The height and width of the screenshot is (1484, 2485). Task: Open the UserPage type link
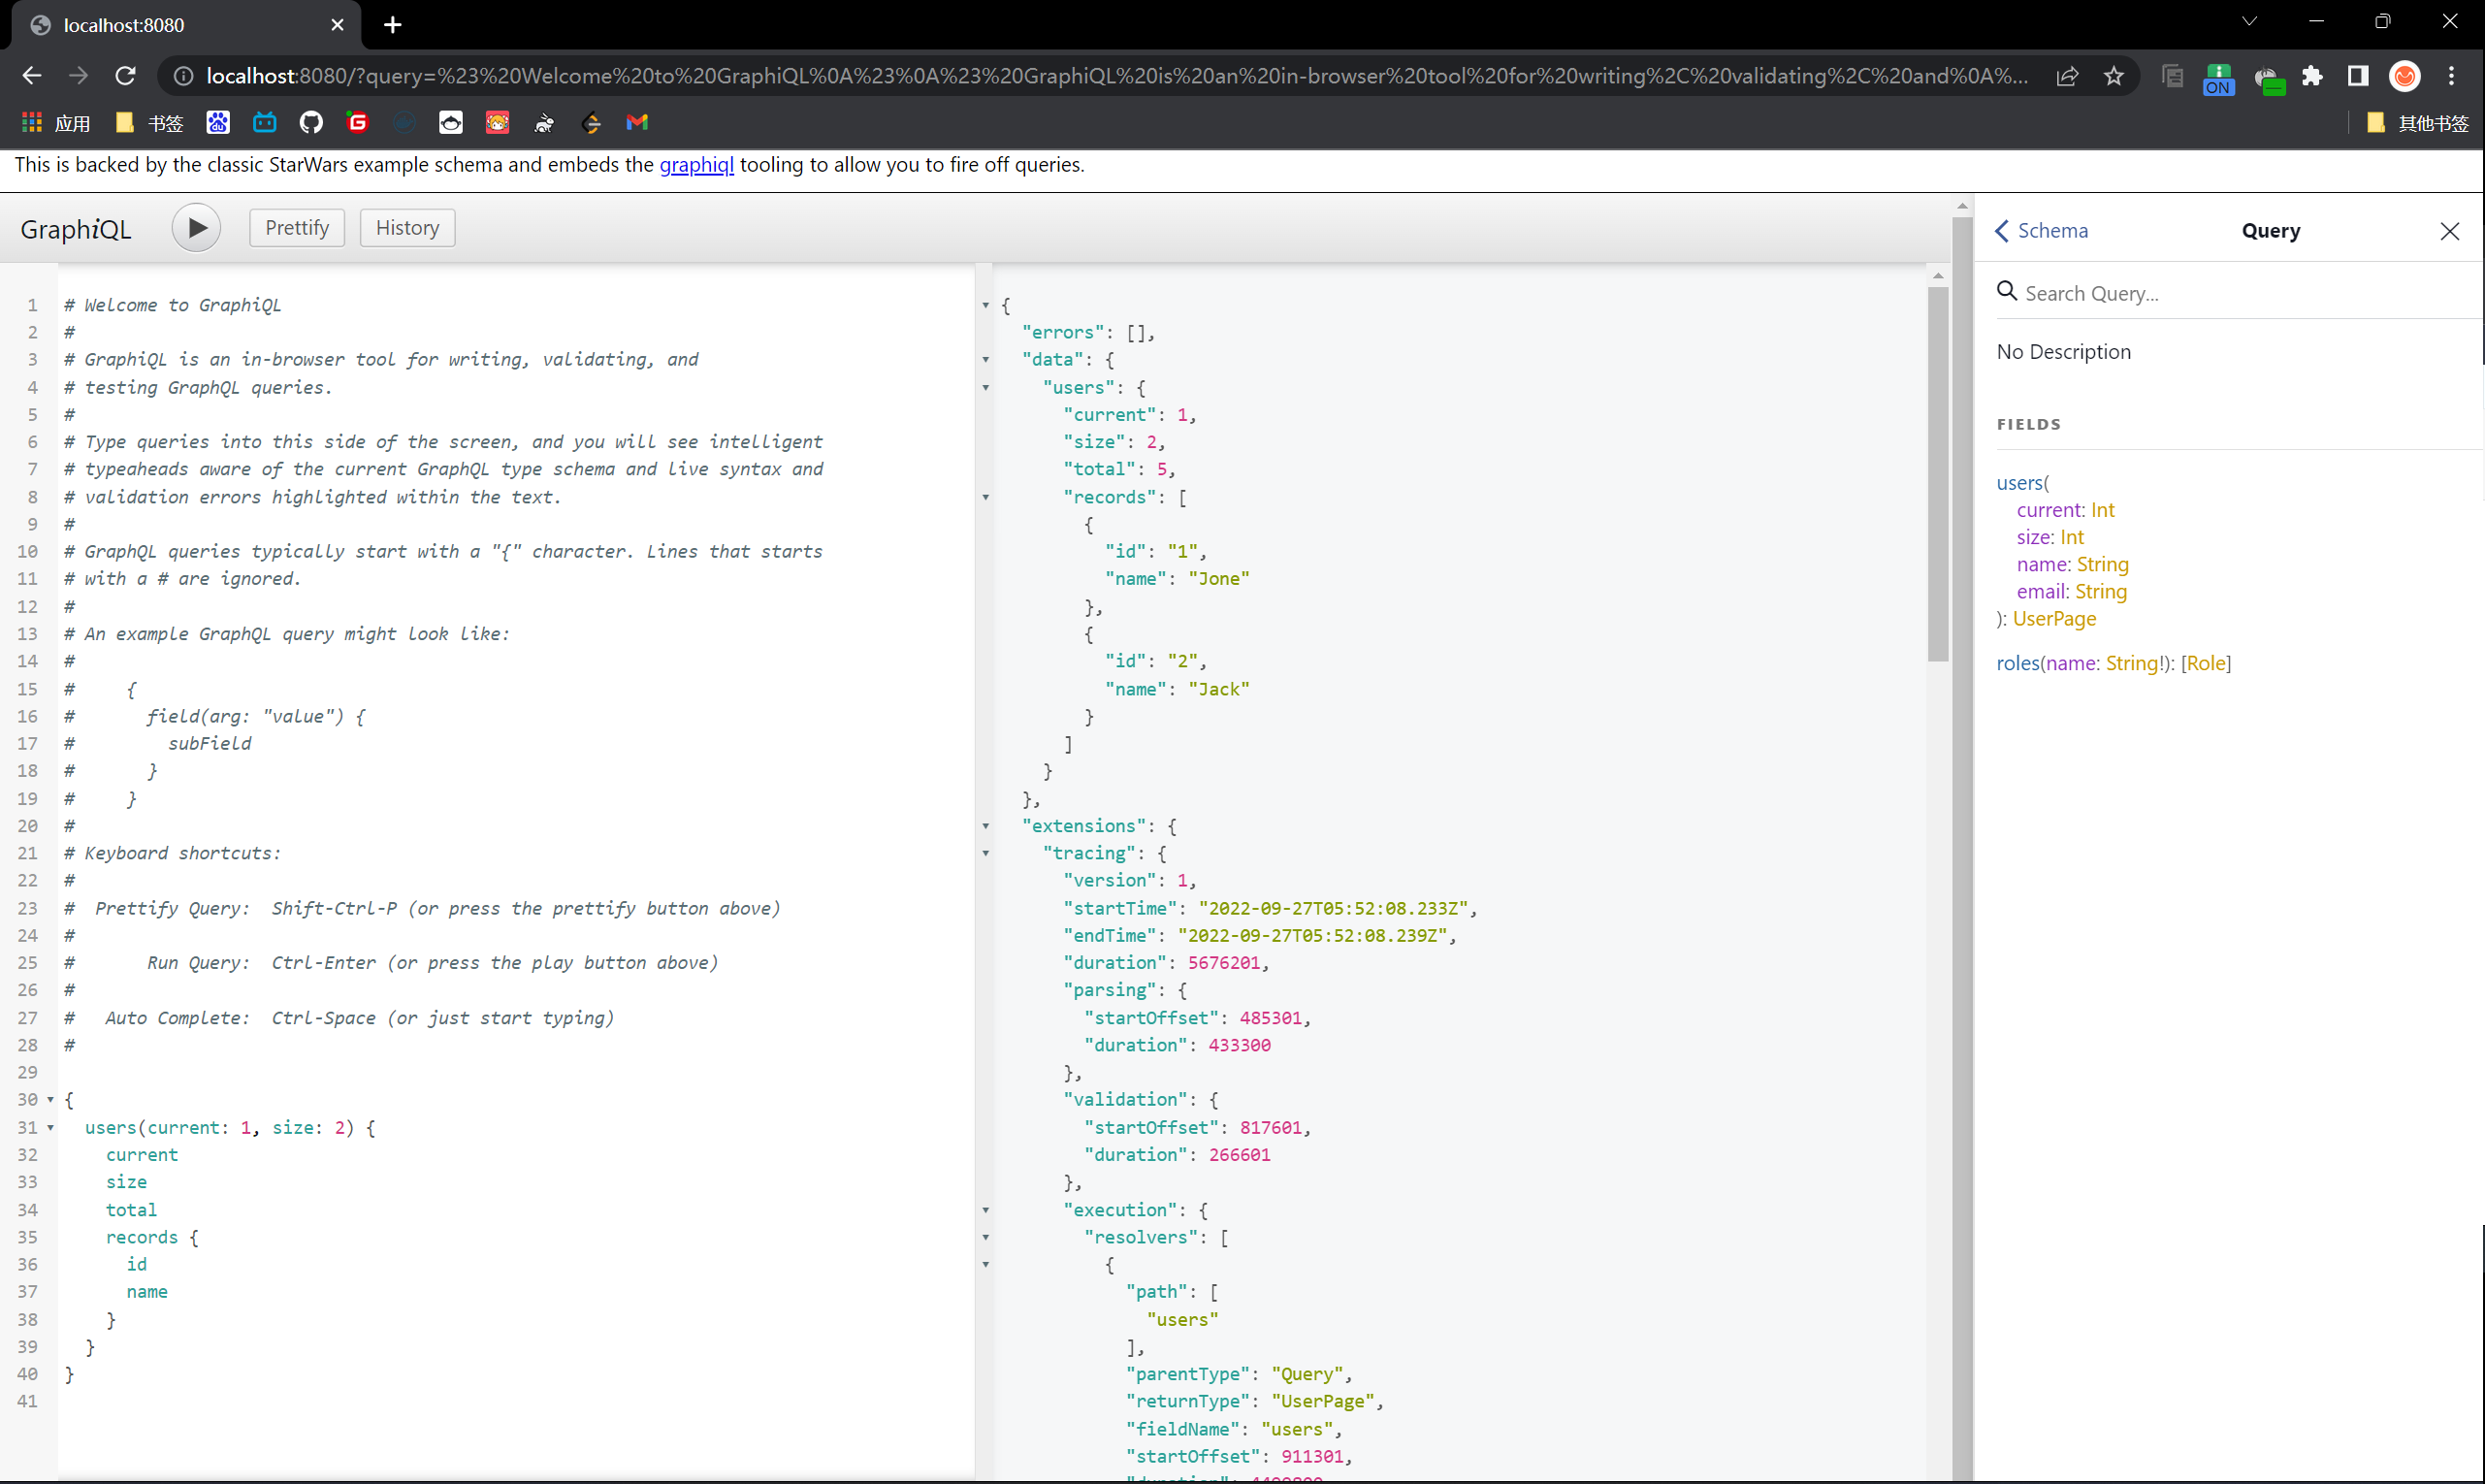pos(2054,619)
